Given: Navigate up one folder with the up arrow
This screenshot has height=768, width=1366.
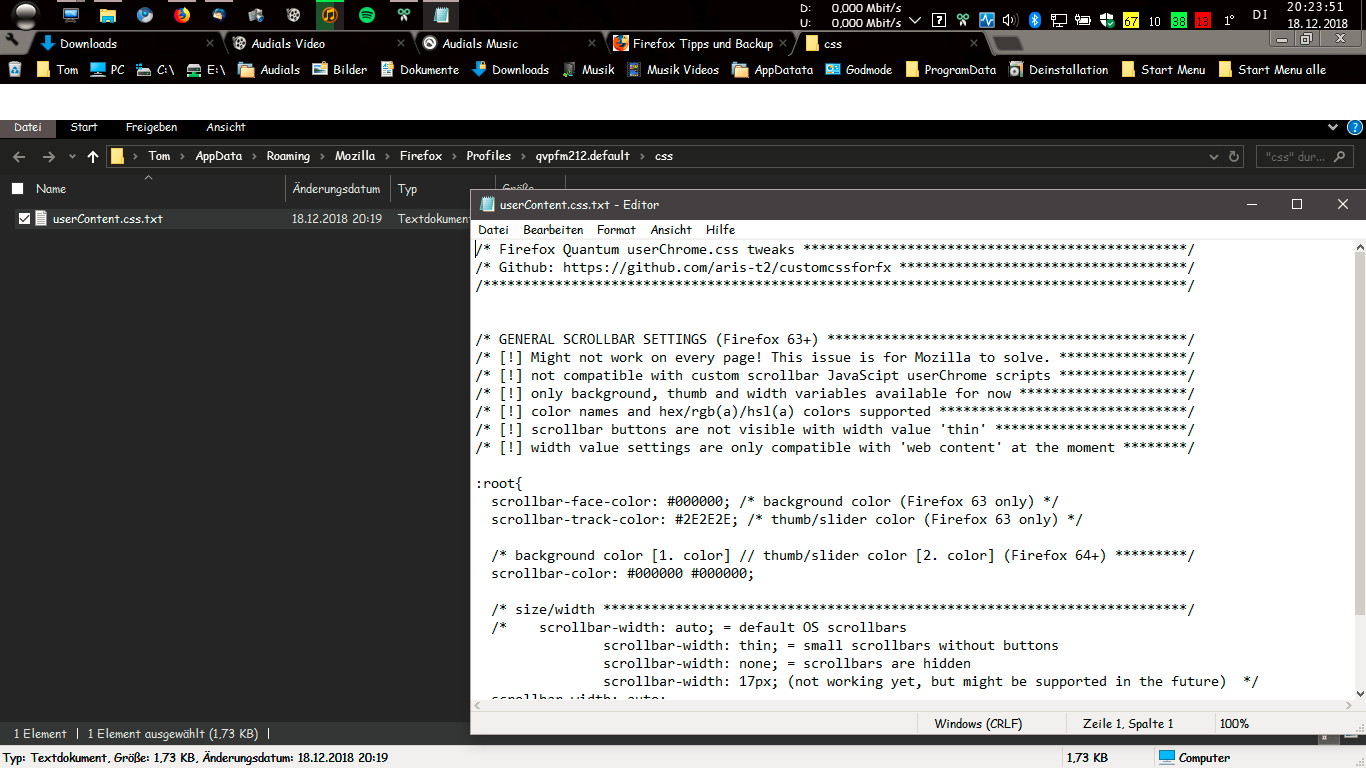Looking at the screenshot, I should pyautogui.click(x=93, y=157).
